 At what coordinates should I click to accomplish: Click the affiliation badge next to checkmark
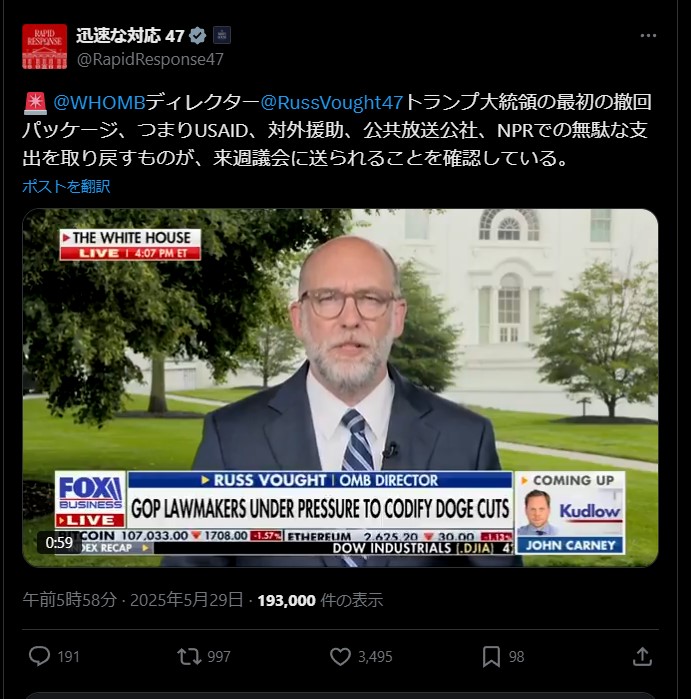(x=222, y=35)
